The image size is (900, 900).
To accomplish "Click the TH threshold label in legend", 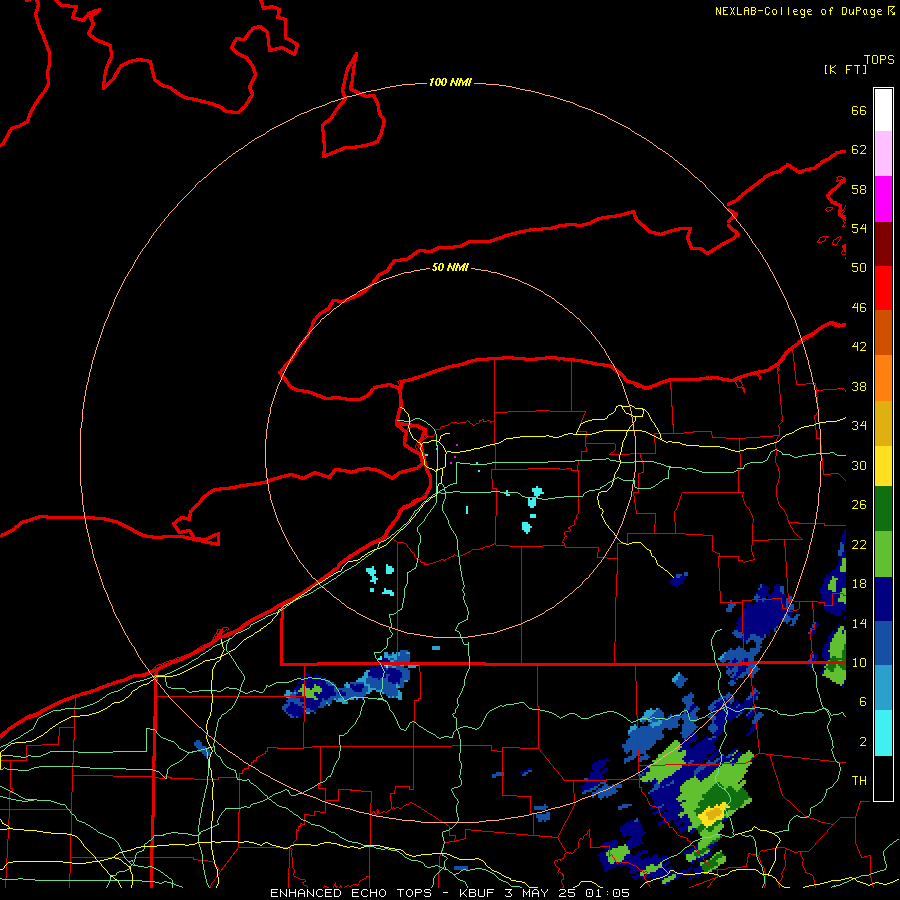I will (859, 781).
